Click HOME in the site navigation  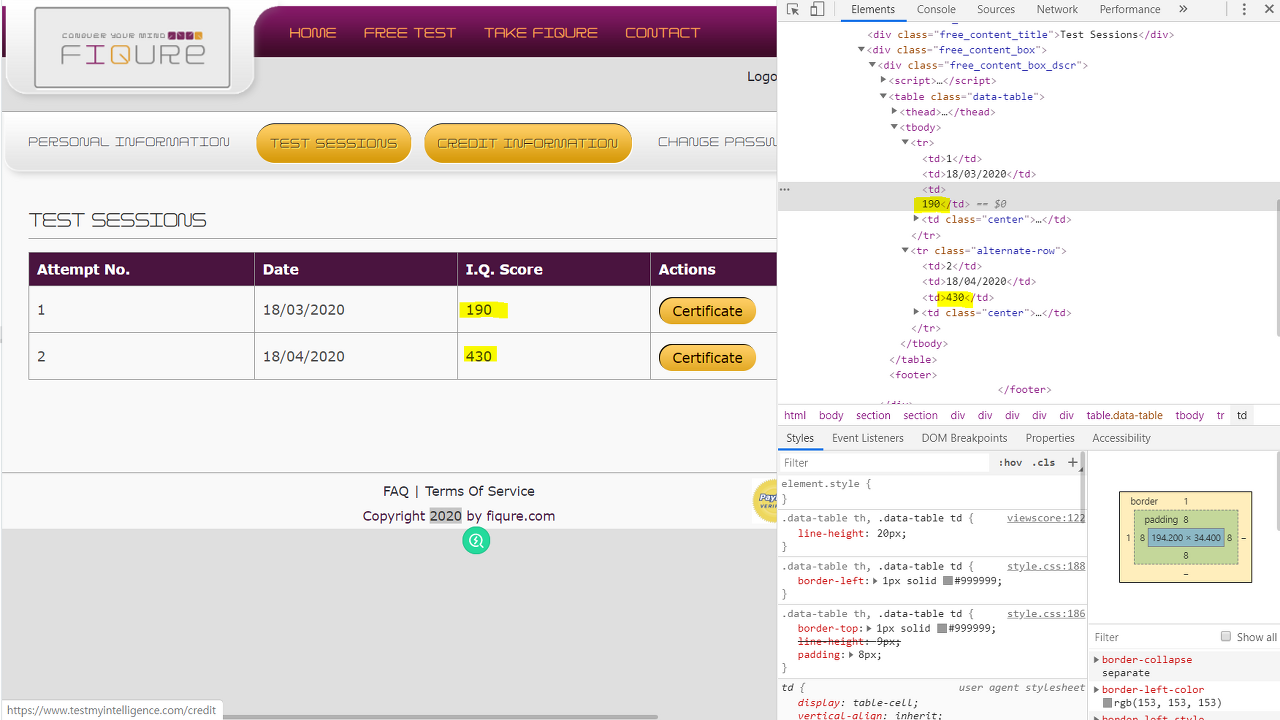pyautogui.click(x=312, y=33)
